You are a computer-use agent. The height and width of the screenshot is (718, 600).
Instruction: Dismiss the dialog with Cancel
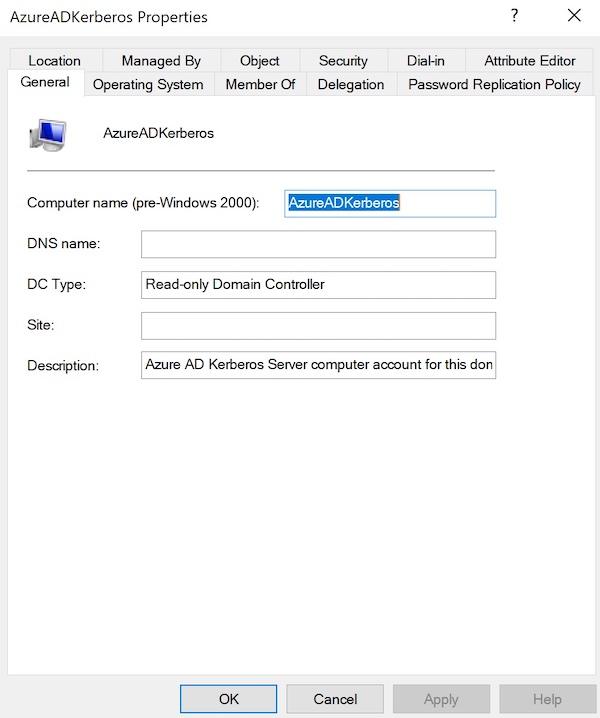335,699
